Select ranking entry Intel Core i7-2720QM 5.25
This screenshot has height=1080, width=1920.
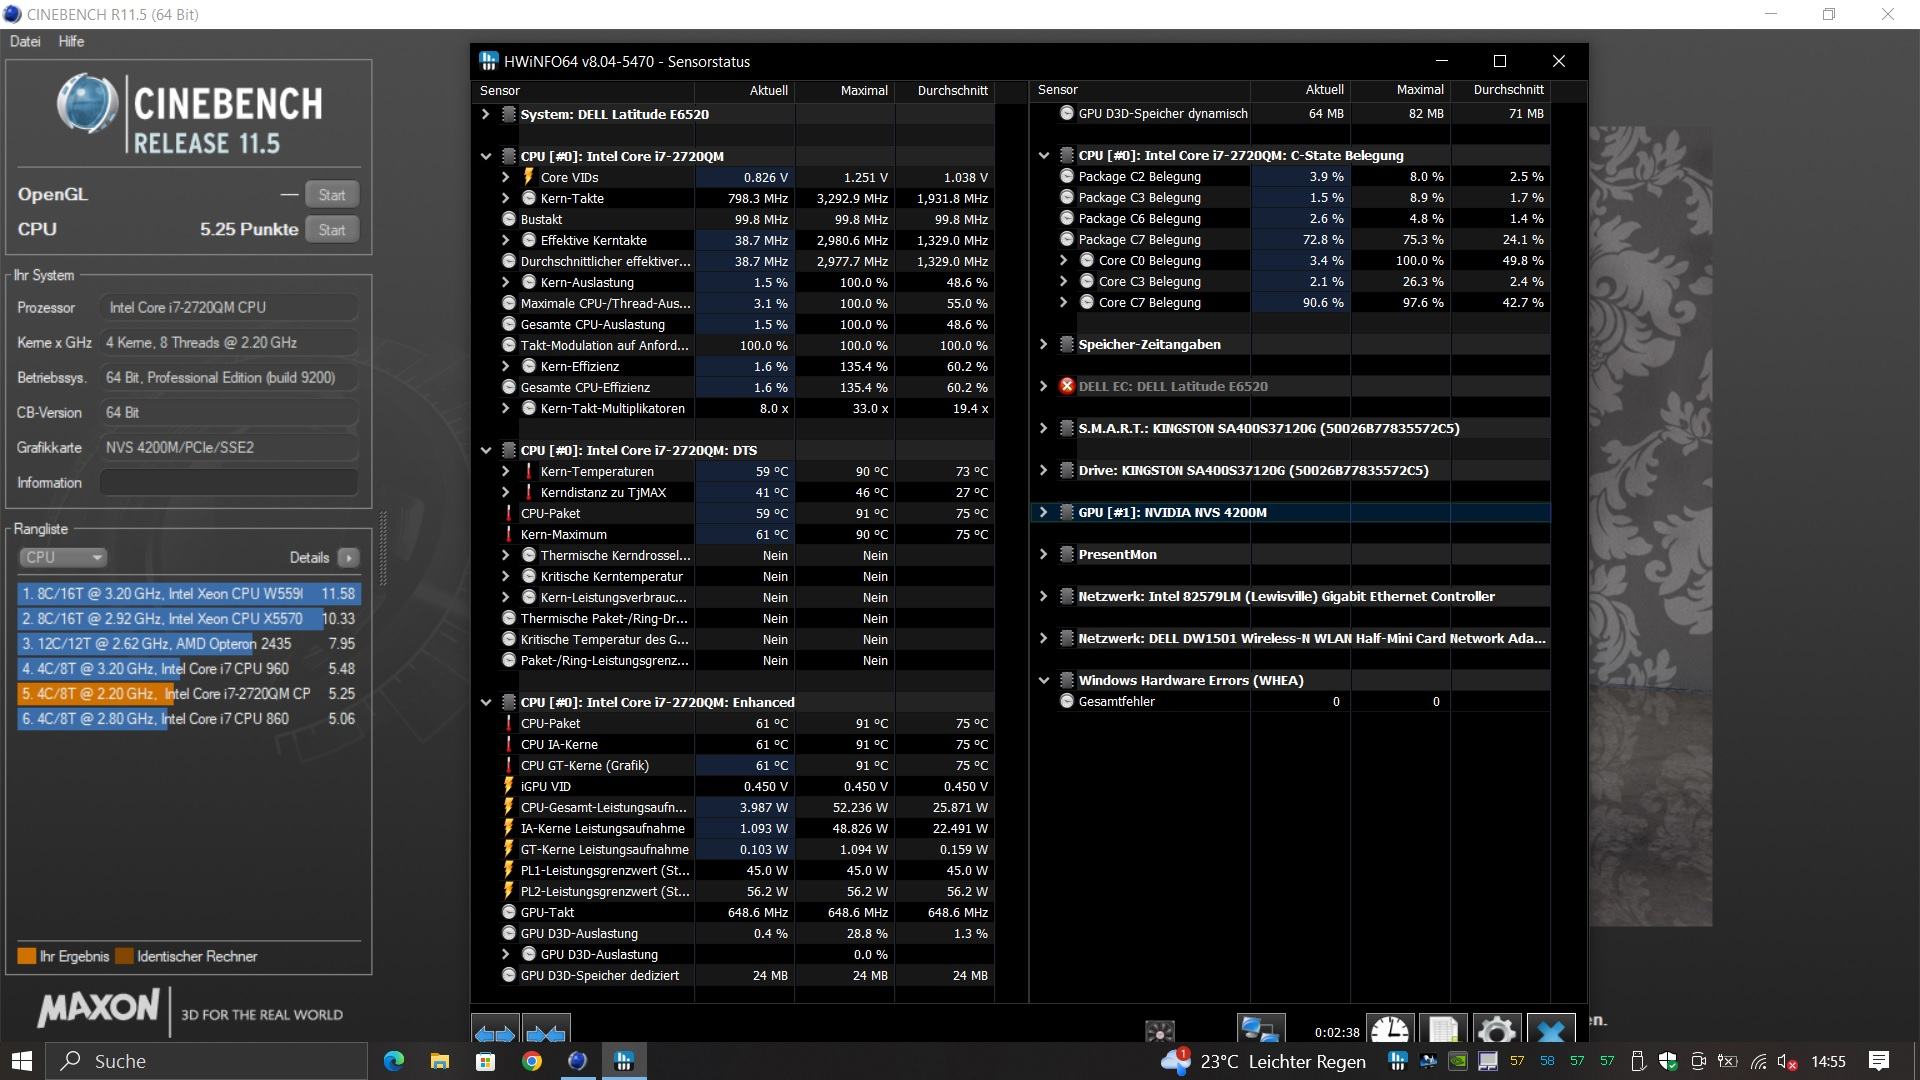coord(188,693)
